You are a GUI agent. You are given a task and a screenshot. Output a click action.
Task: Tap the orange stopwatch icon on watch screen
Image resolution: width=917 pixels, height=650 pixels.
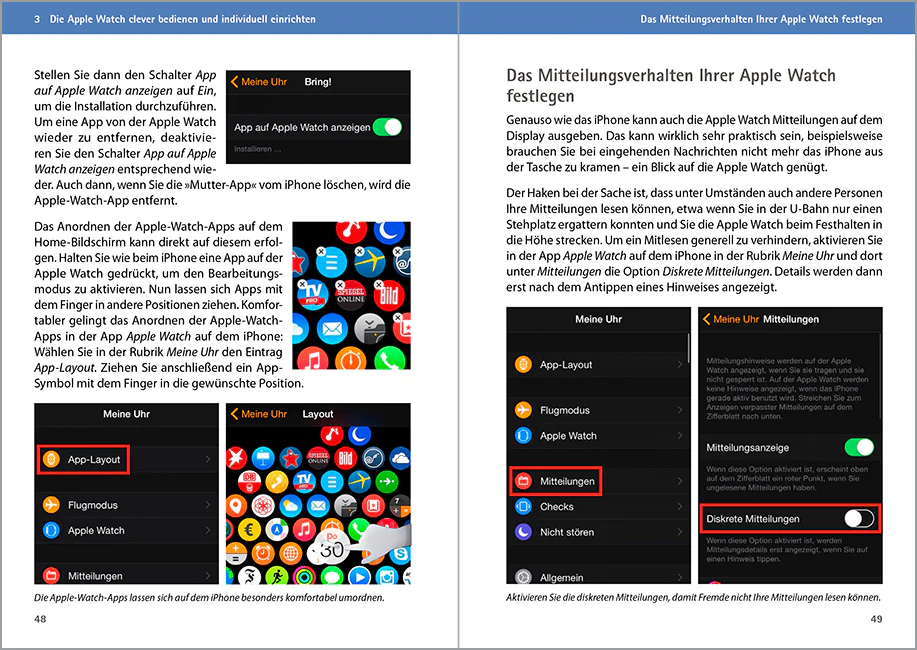(x=351, y=359)
